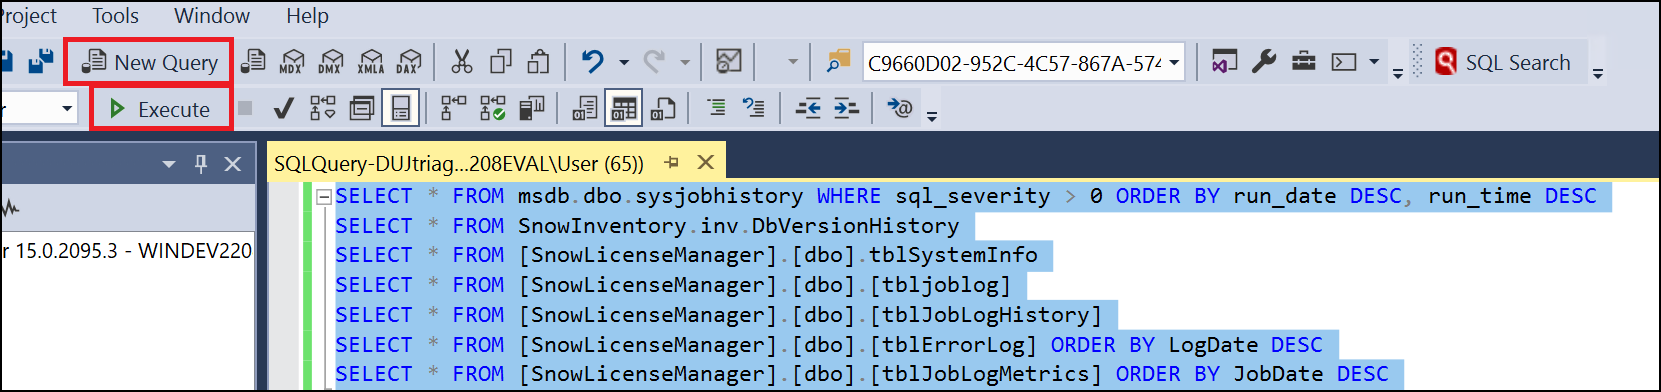The height and width of the screenshot is (392, 1661).
Task: Close the SQLQuery-DUJtriag tab
Action: click(x=705, y=162)
